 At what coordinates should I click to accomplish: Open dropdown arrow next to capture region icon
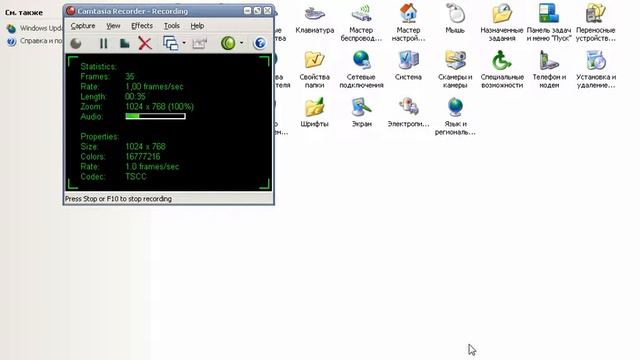pos(184,43)
